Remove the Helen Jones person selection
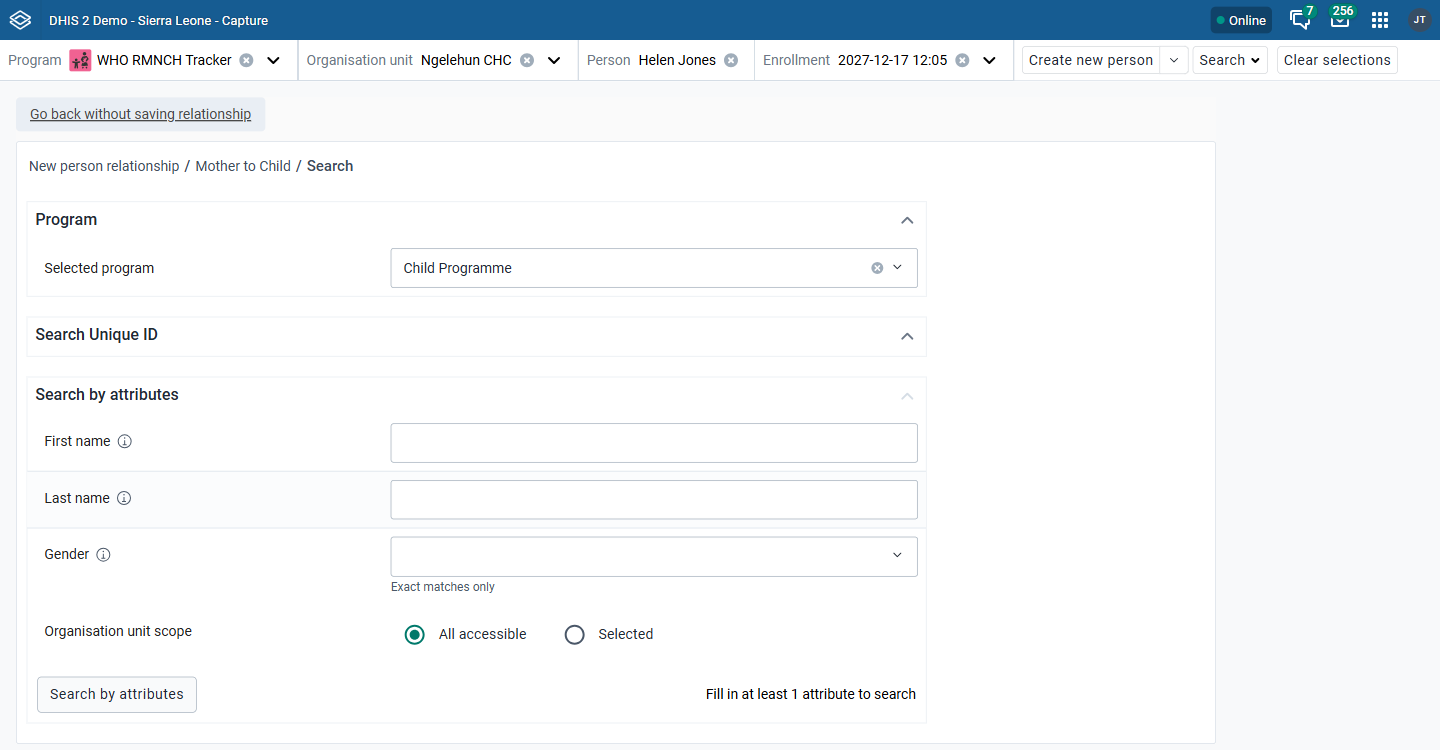Screen dimensions: 1440x750 pos(731,60)
